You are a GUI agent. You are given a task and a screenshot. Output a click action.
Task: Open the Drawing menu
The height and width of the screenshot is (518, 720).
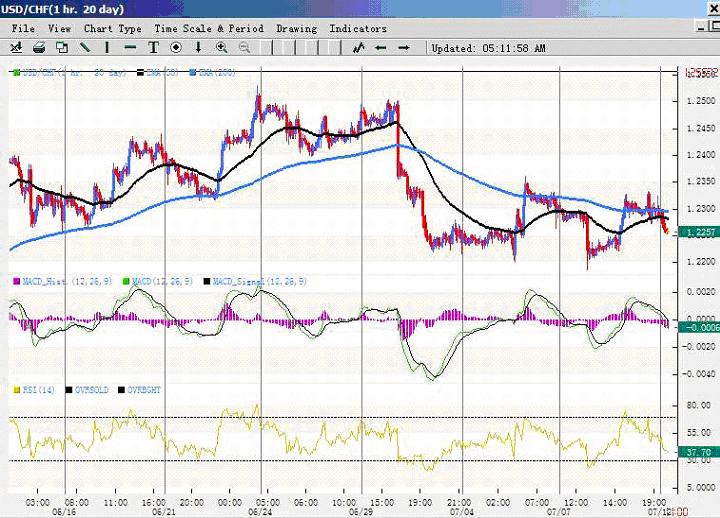click(296, 29)
